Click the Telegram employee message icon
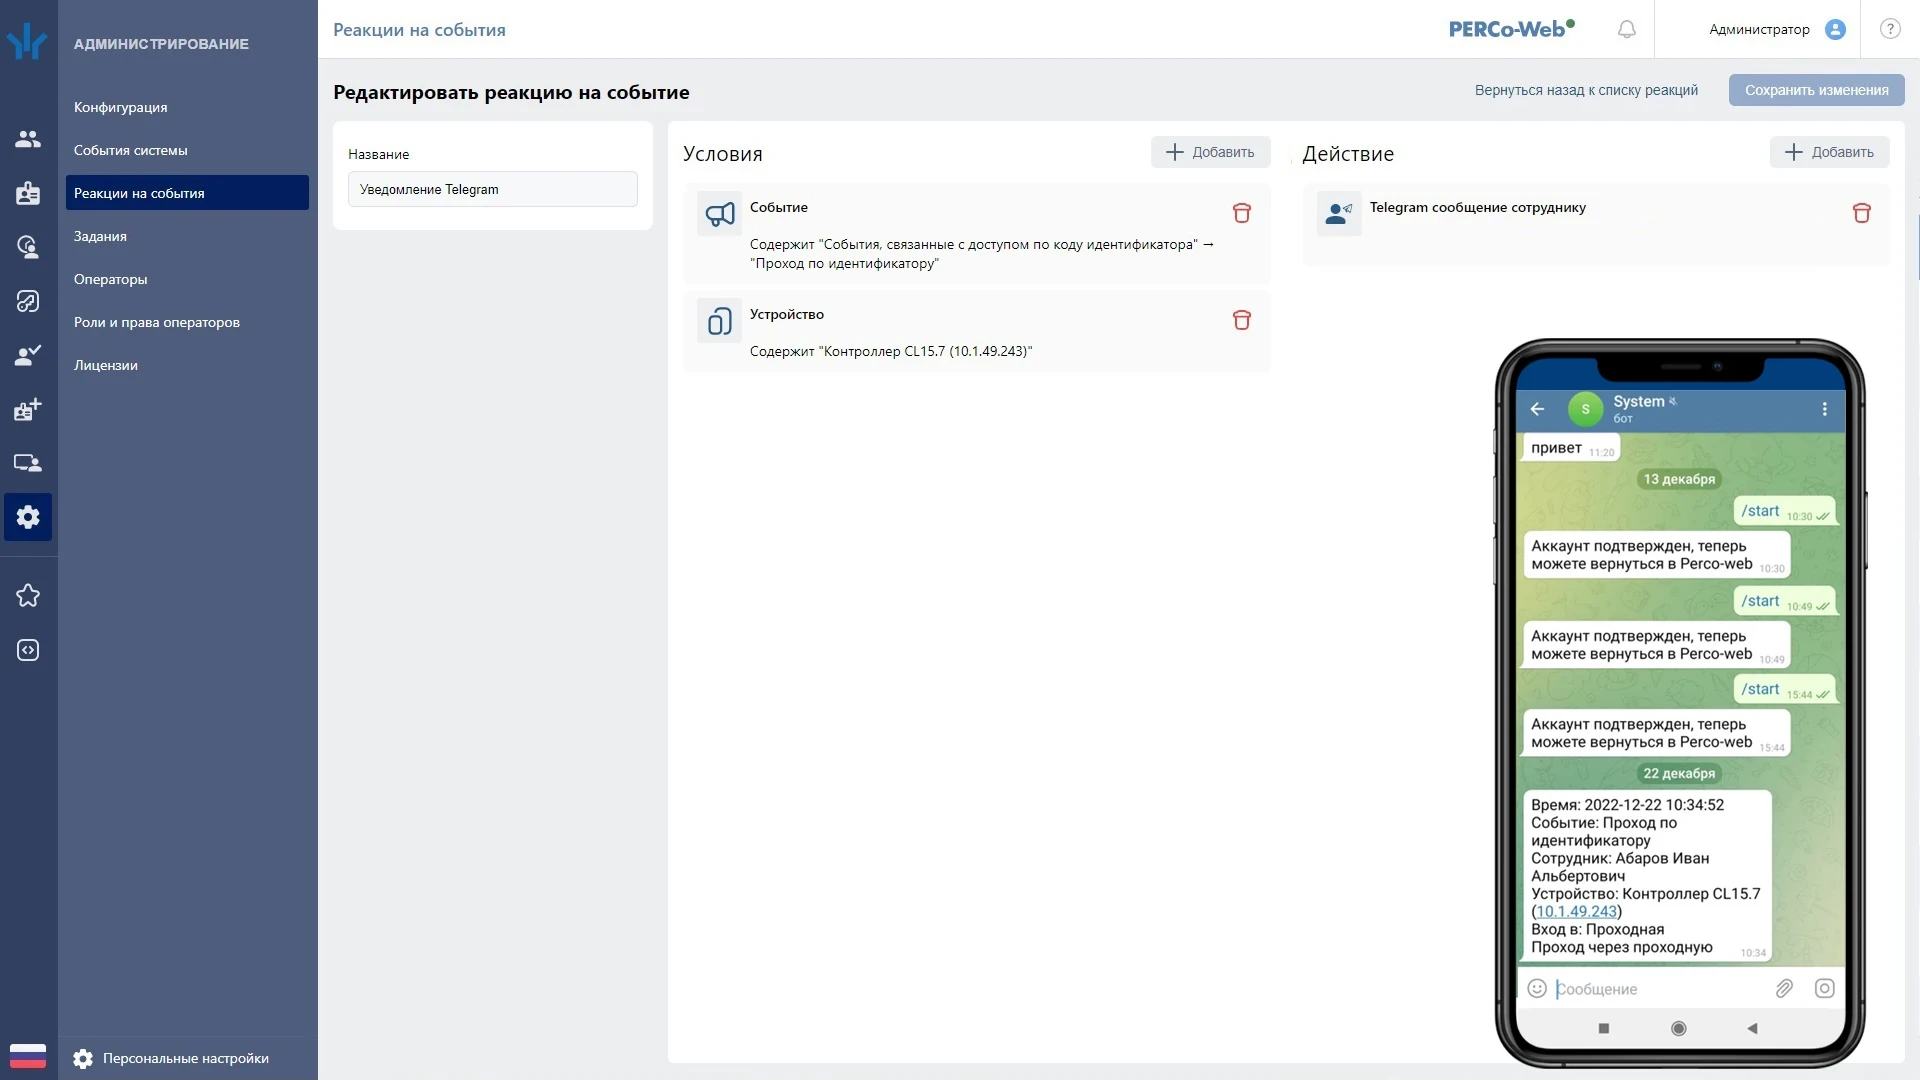The width and height of the screenshot is (1920, 1080). (x=1339, y=214)
